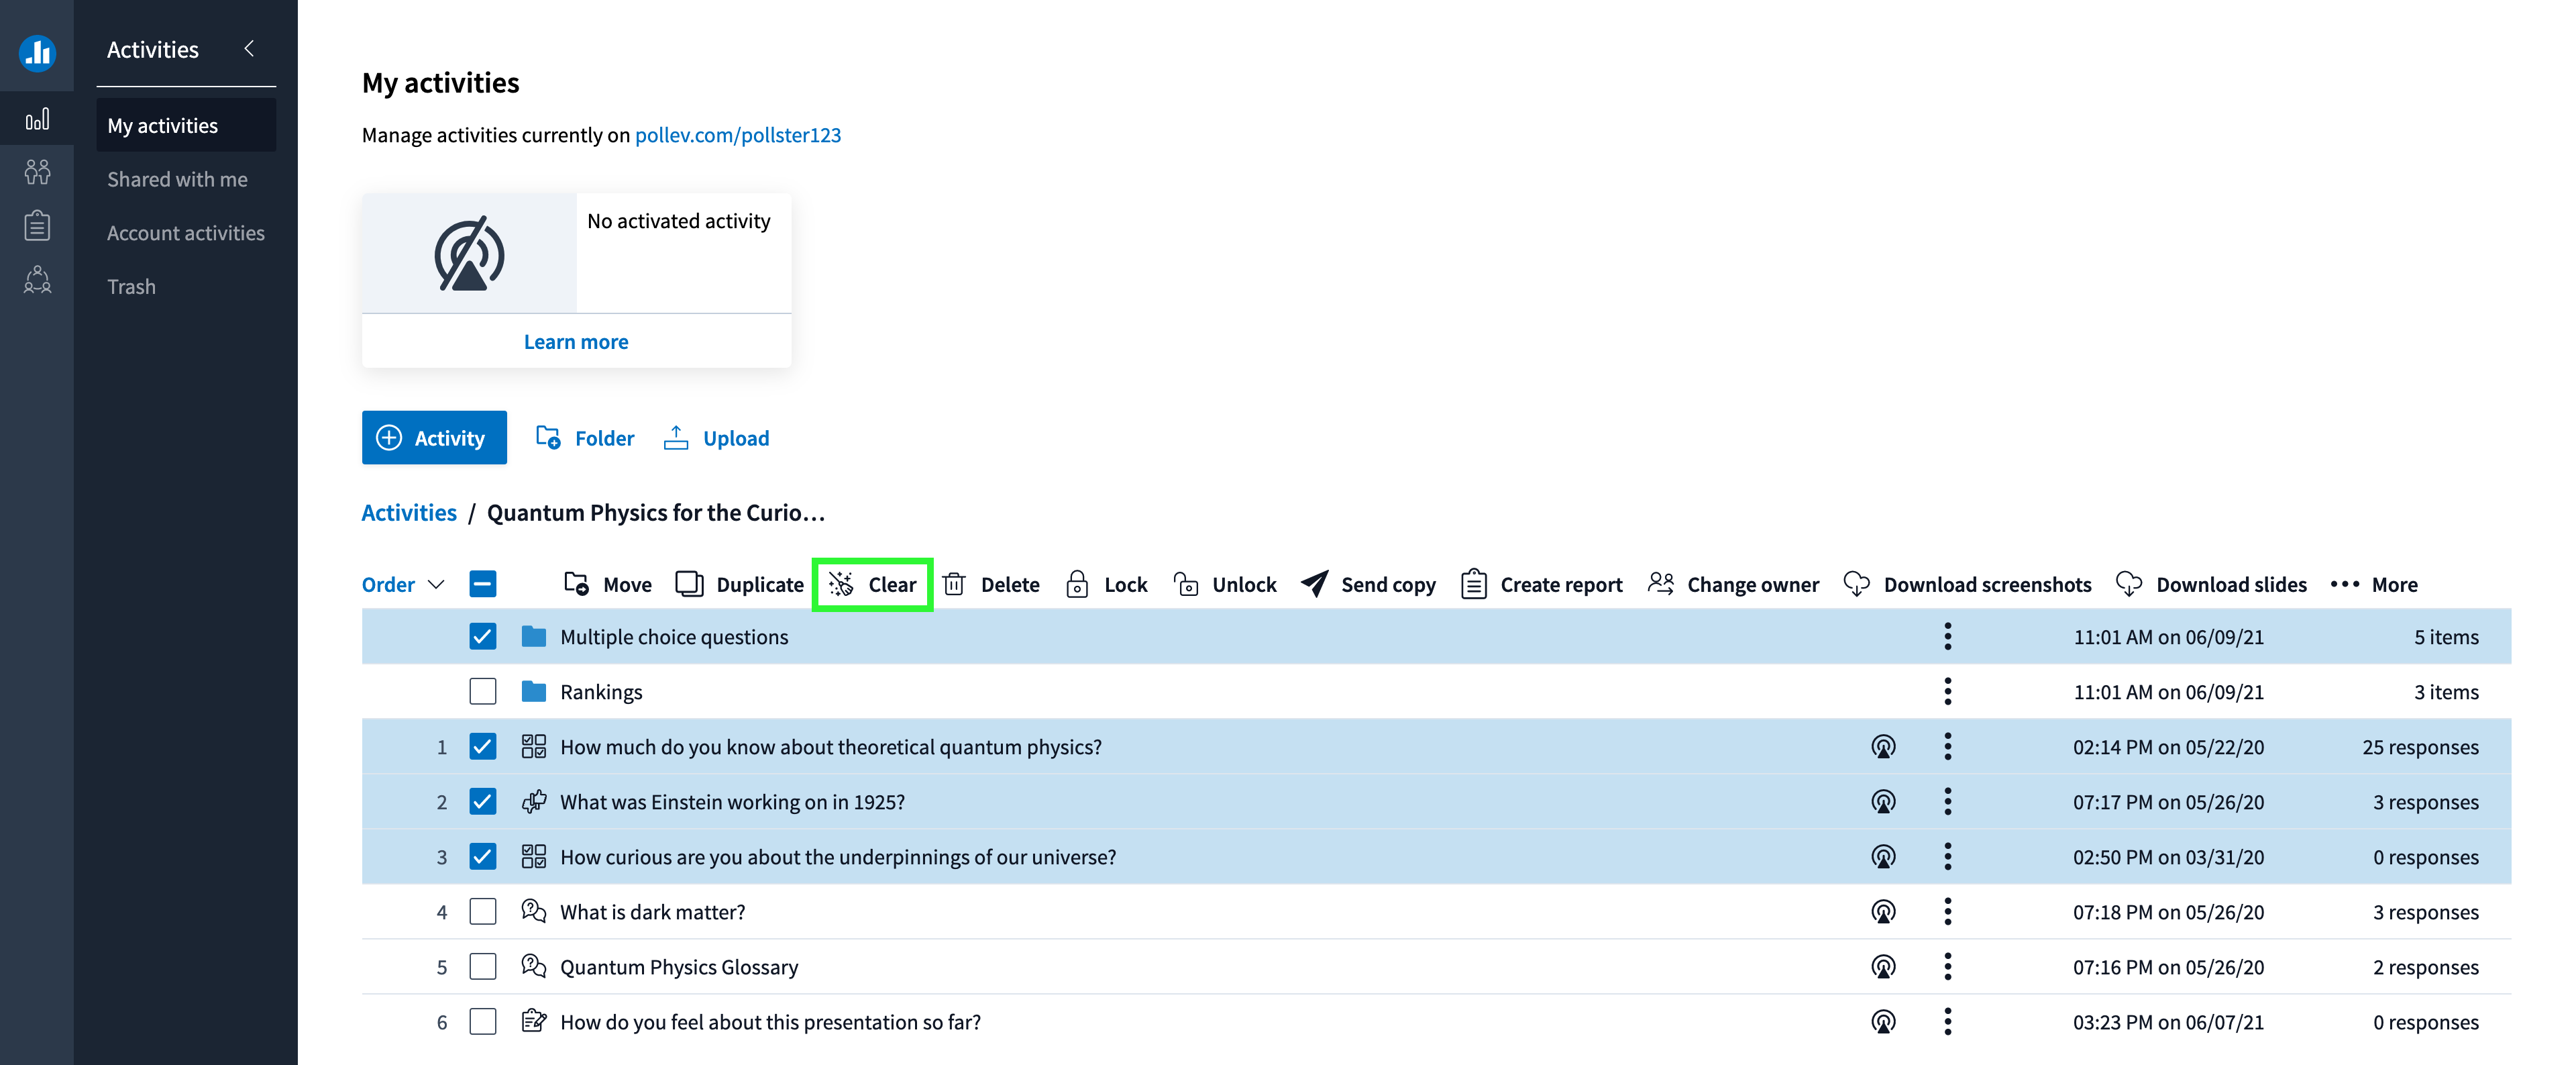Open the team icon in the left rail

click(37, 279)
